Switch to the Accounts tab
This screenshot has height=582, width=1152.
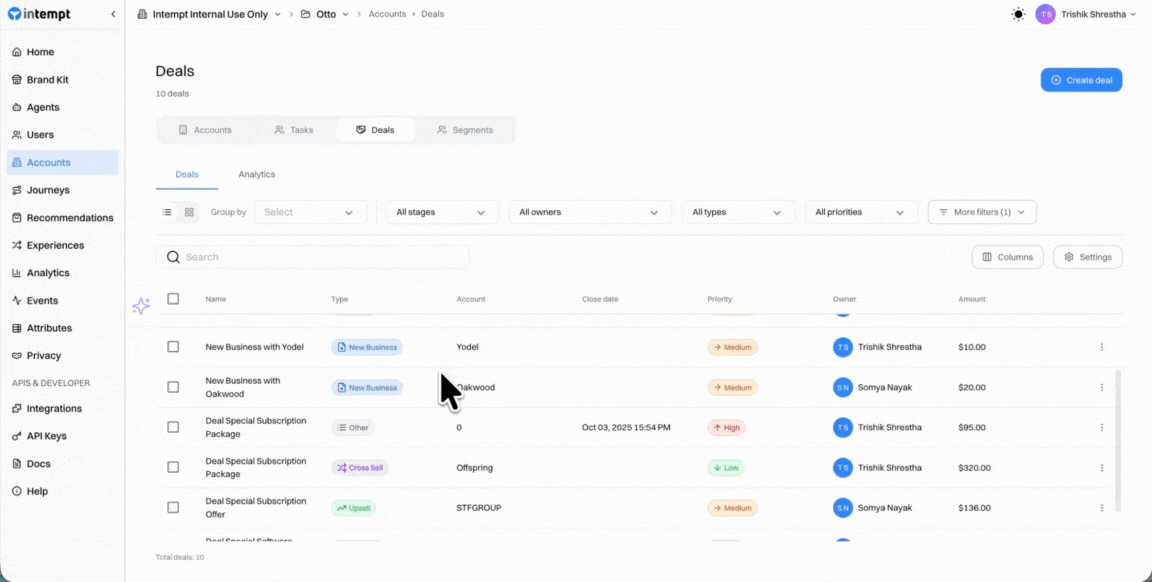coord(205,130)
